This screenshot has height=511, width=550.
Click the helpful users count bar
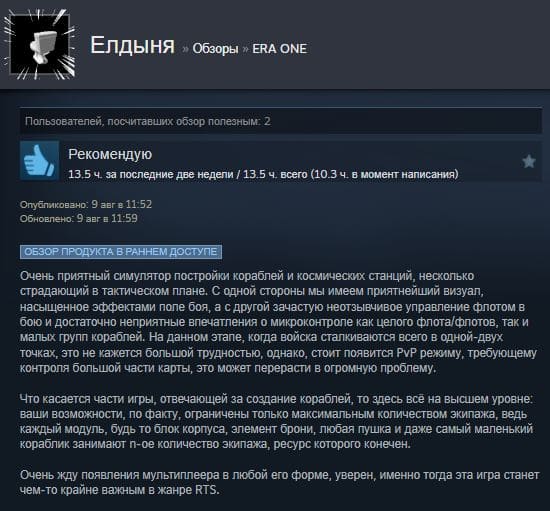pyautogui.click(x=281, y=121)
